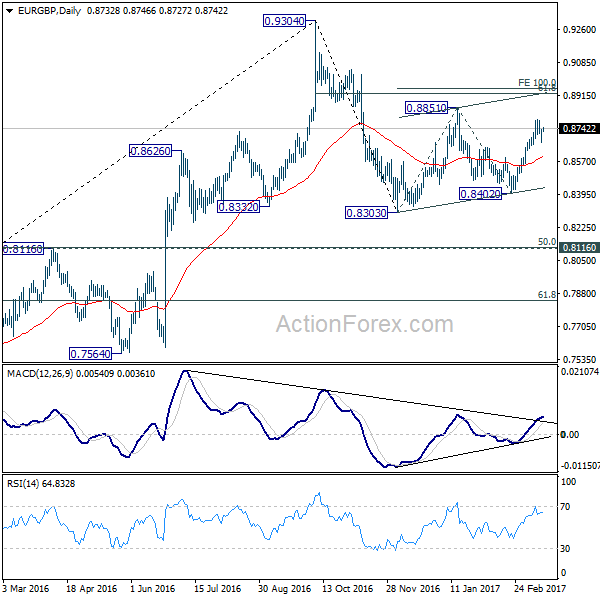Click the MACD scale value -0.011507
Screen dimensions: 600x600
click(579, 465)
